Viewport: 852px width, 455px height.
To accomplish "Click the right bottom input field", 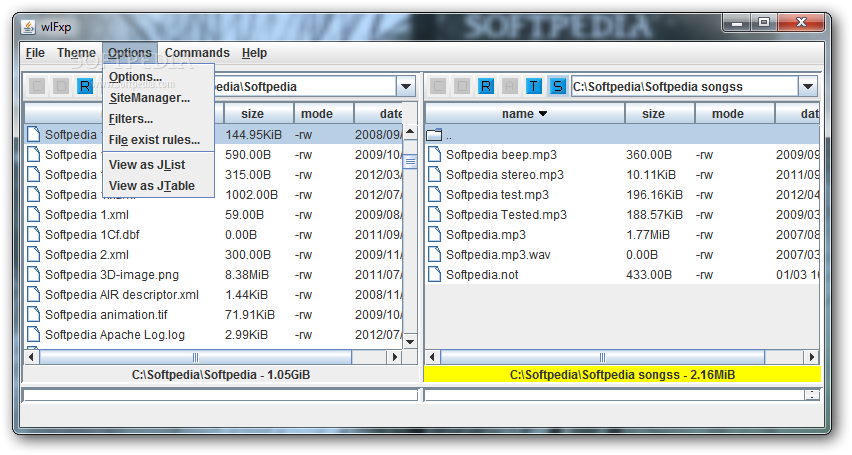I will (x=614, y=395).
